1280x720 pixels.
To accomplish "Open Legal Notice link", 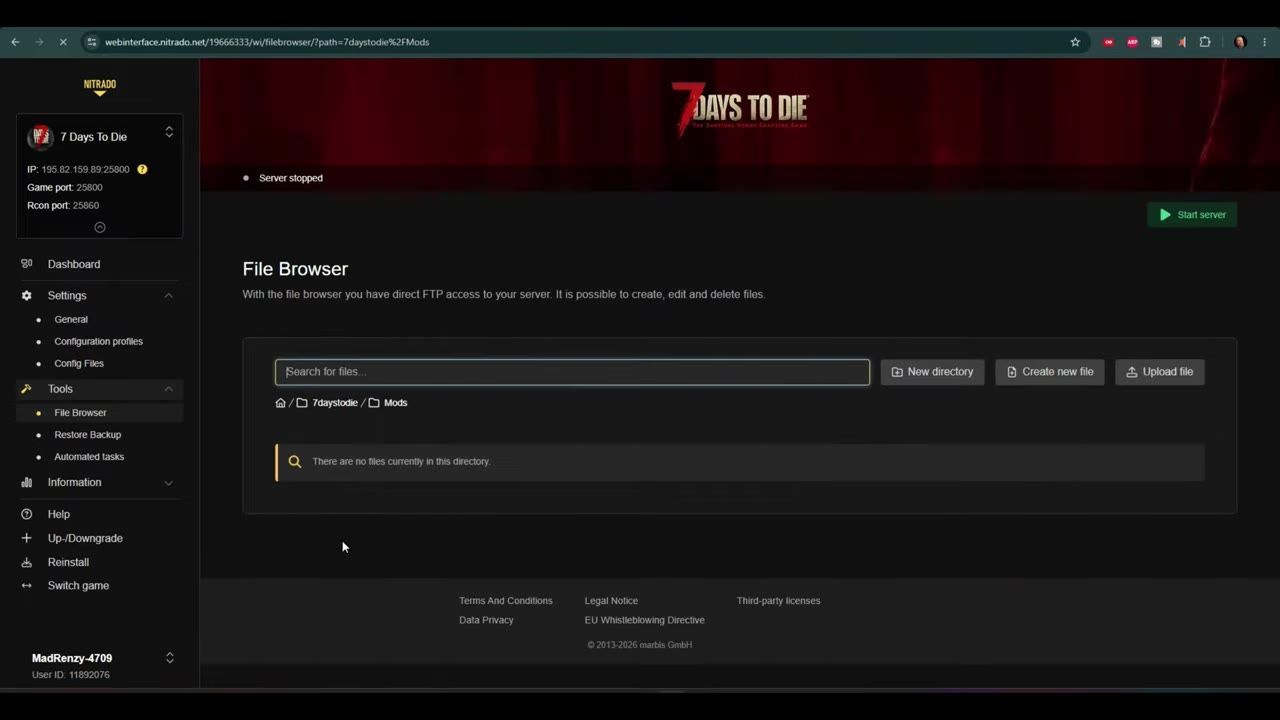I will click(611, 601).
